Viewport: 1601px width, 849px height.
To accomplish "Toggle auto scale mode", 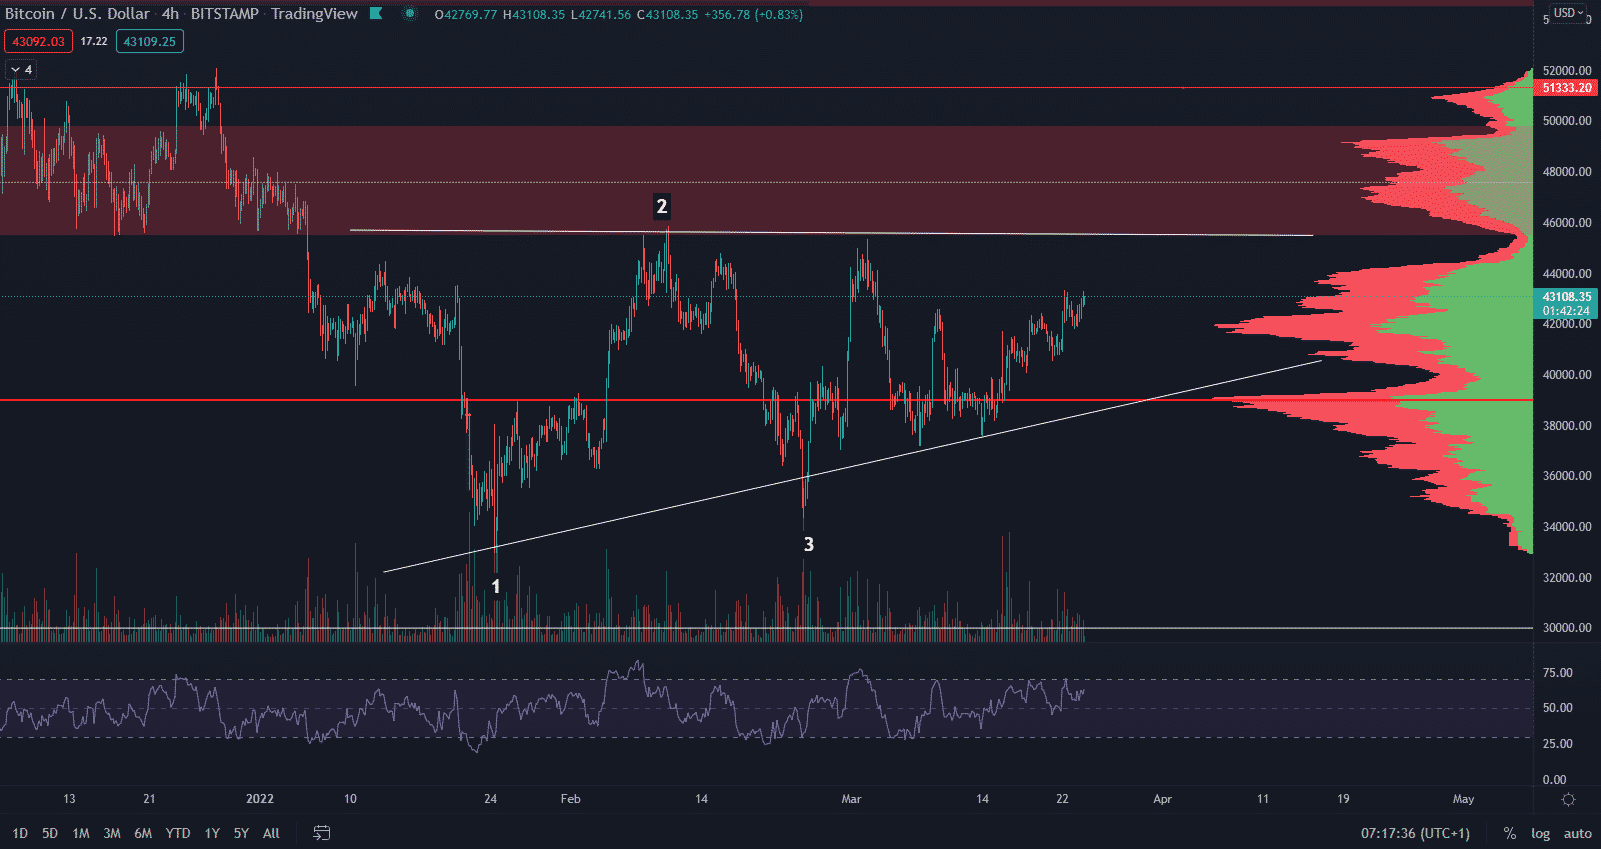I will pyautogui.click(x=1577, y=833).
